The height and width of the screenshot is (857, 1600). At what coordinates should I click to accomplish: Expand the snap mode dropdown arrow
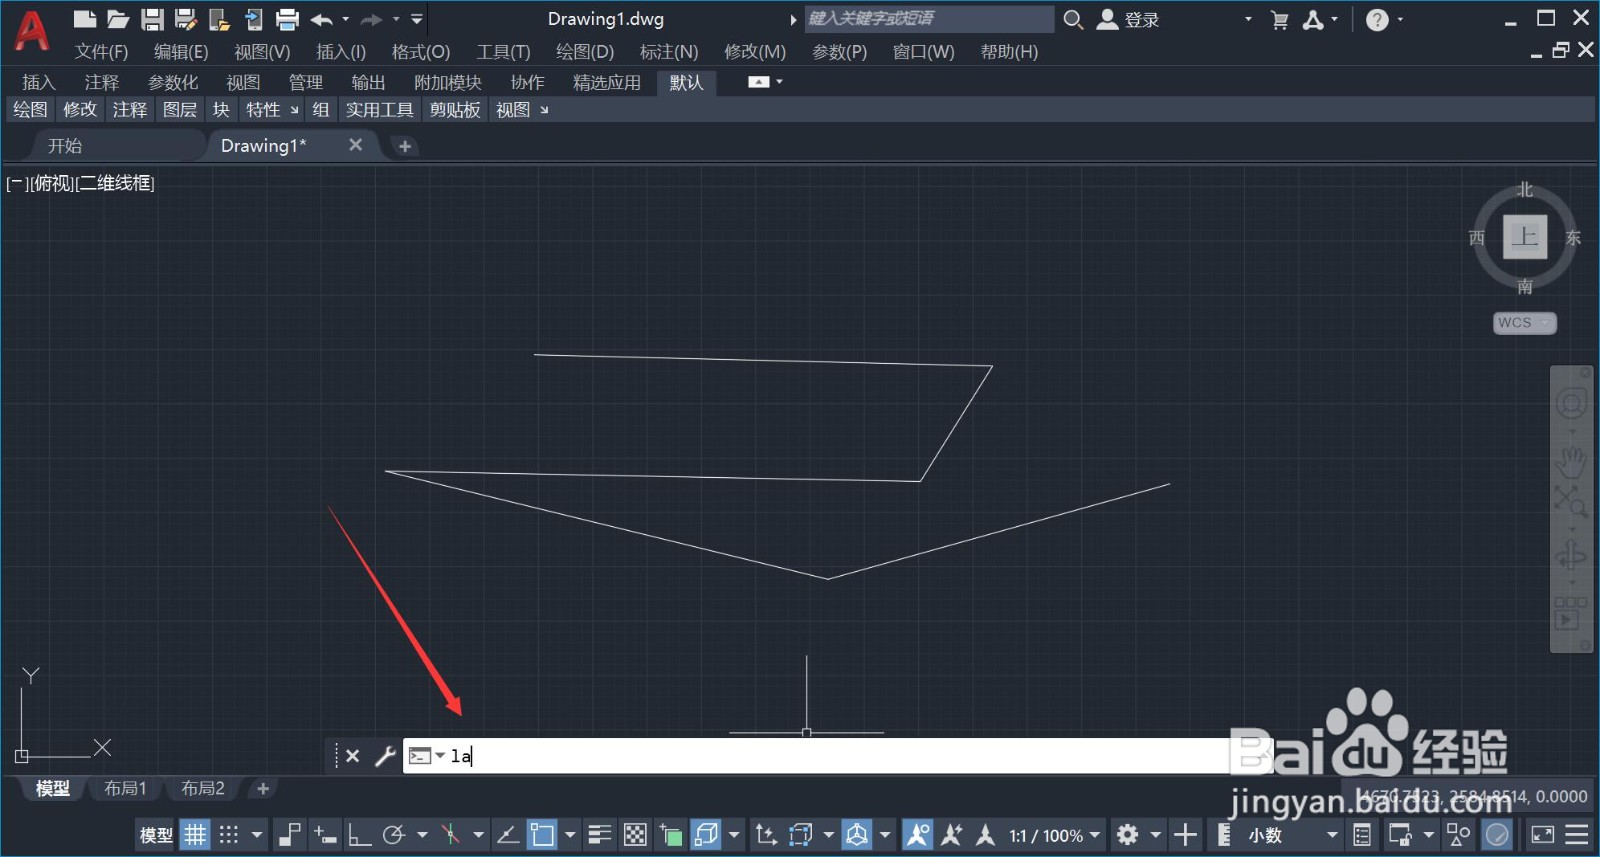[x=257, y=835]
